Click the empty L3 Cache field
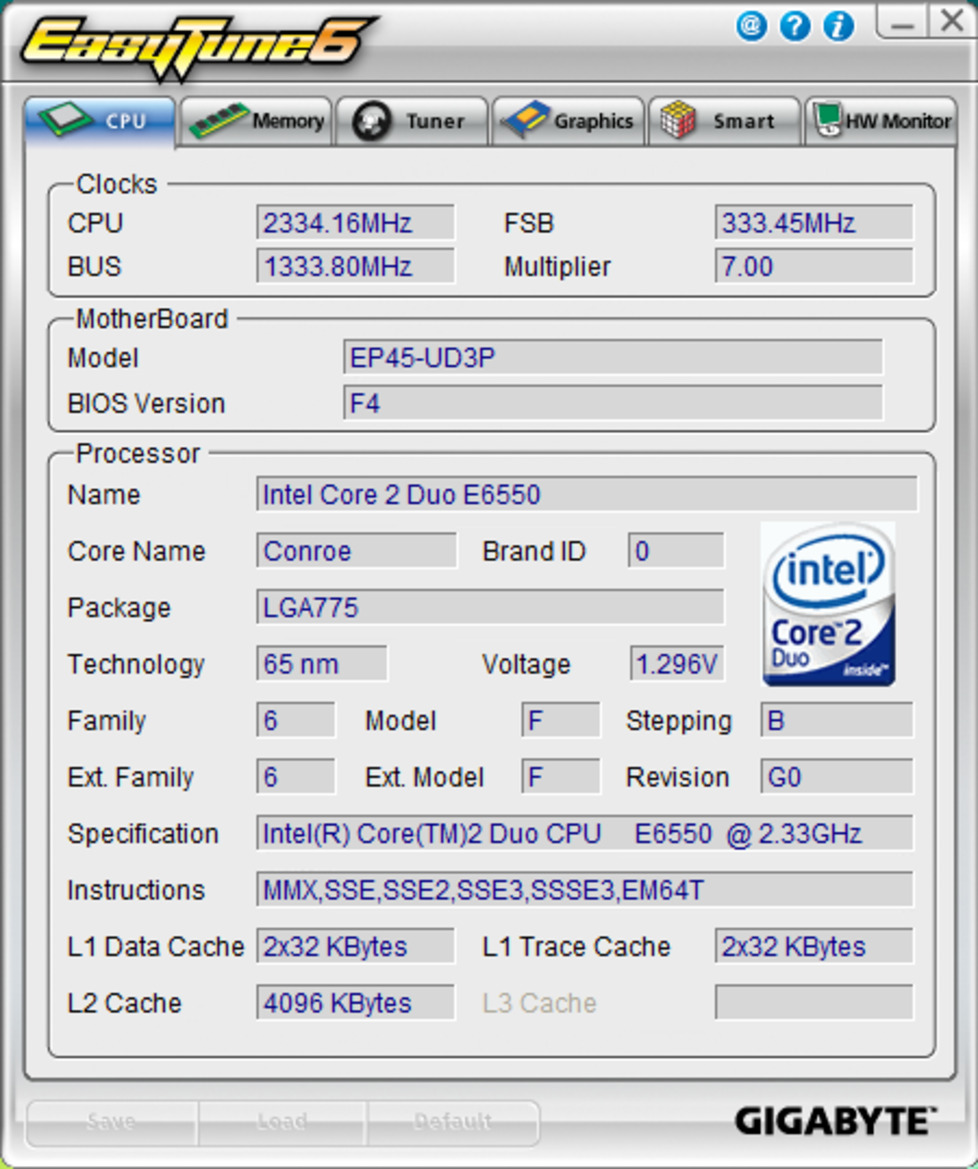 (x=814, y=1003)
